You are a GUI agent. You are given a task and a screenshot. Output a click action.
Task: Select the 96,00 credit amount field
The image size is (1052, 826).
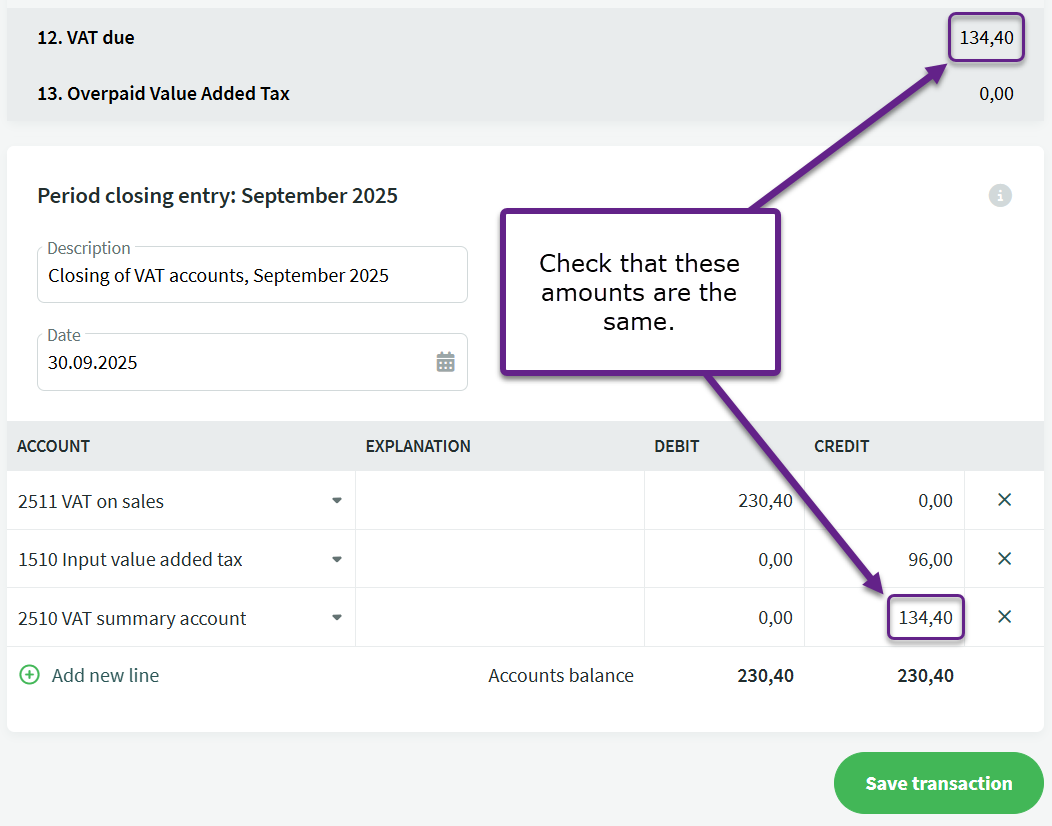coord(885,560)
